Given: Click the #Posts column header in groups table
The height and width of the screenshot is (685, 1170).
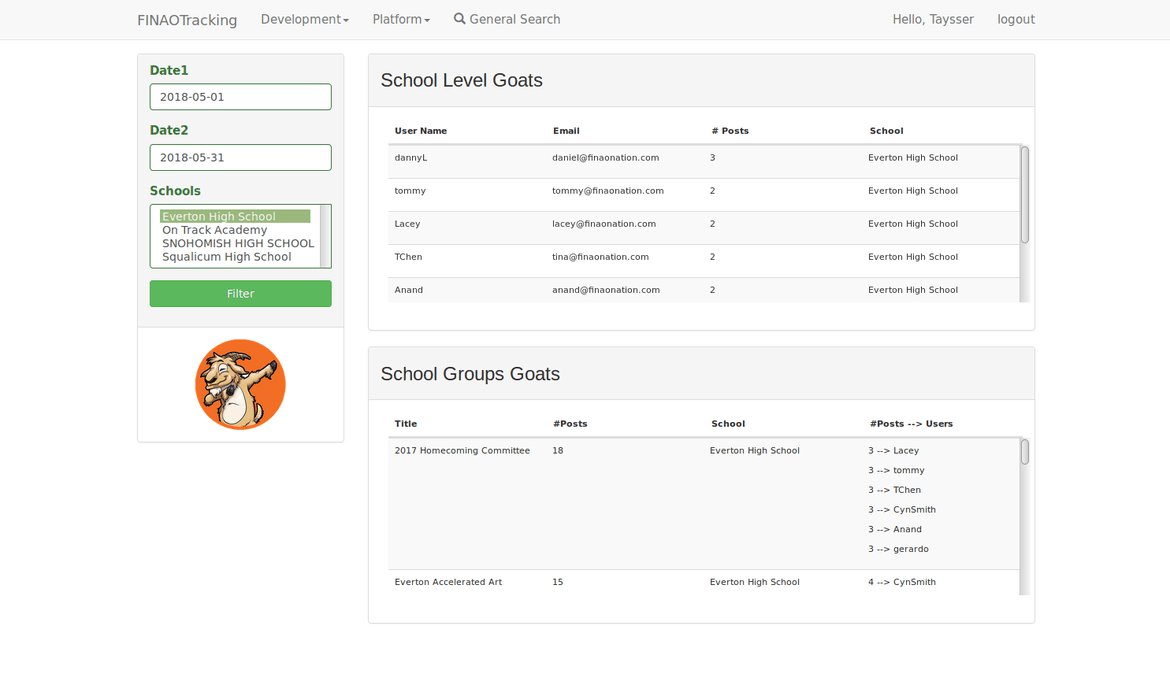Looking at the screenshot, I should point(570,424).
